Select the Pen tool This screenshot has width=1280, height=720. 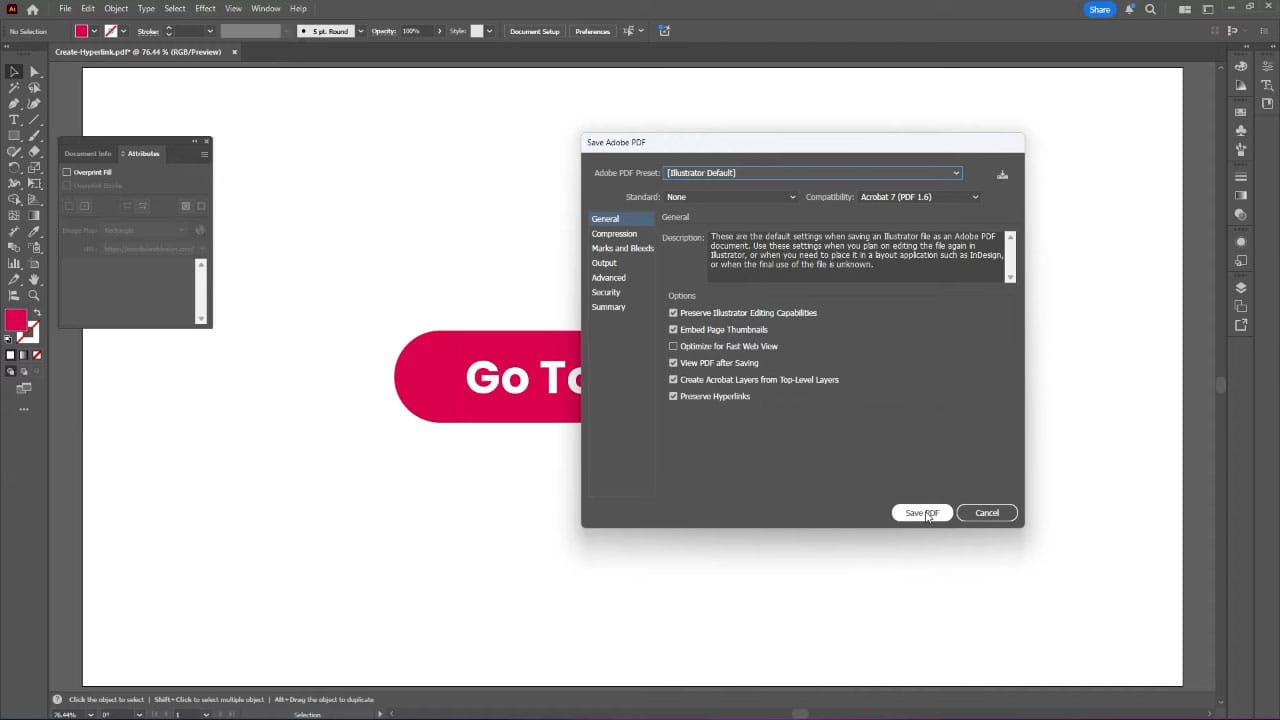[14, 104]
